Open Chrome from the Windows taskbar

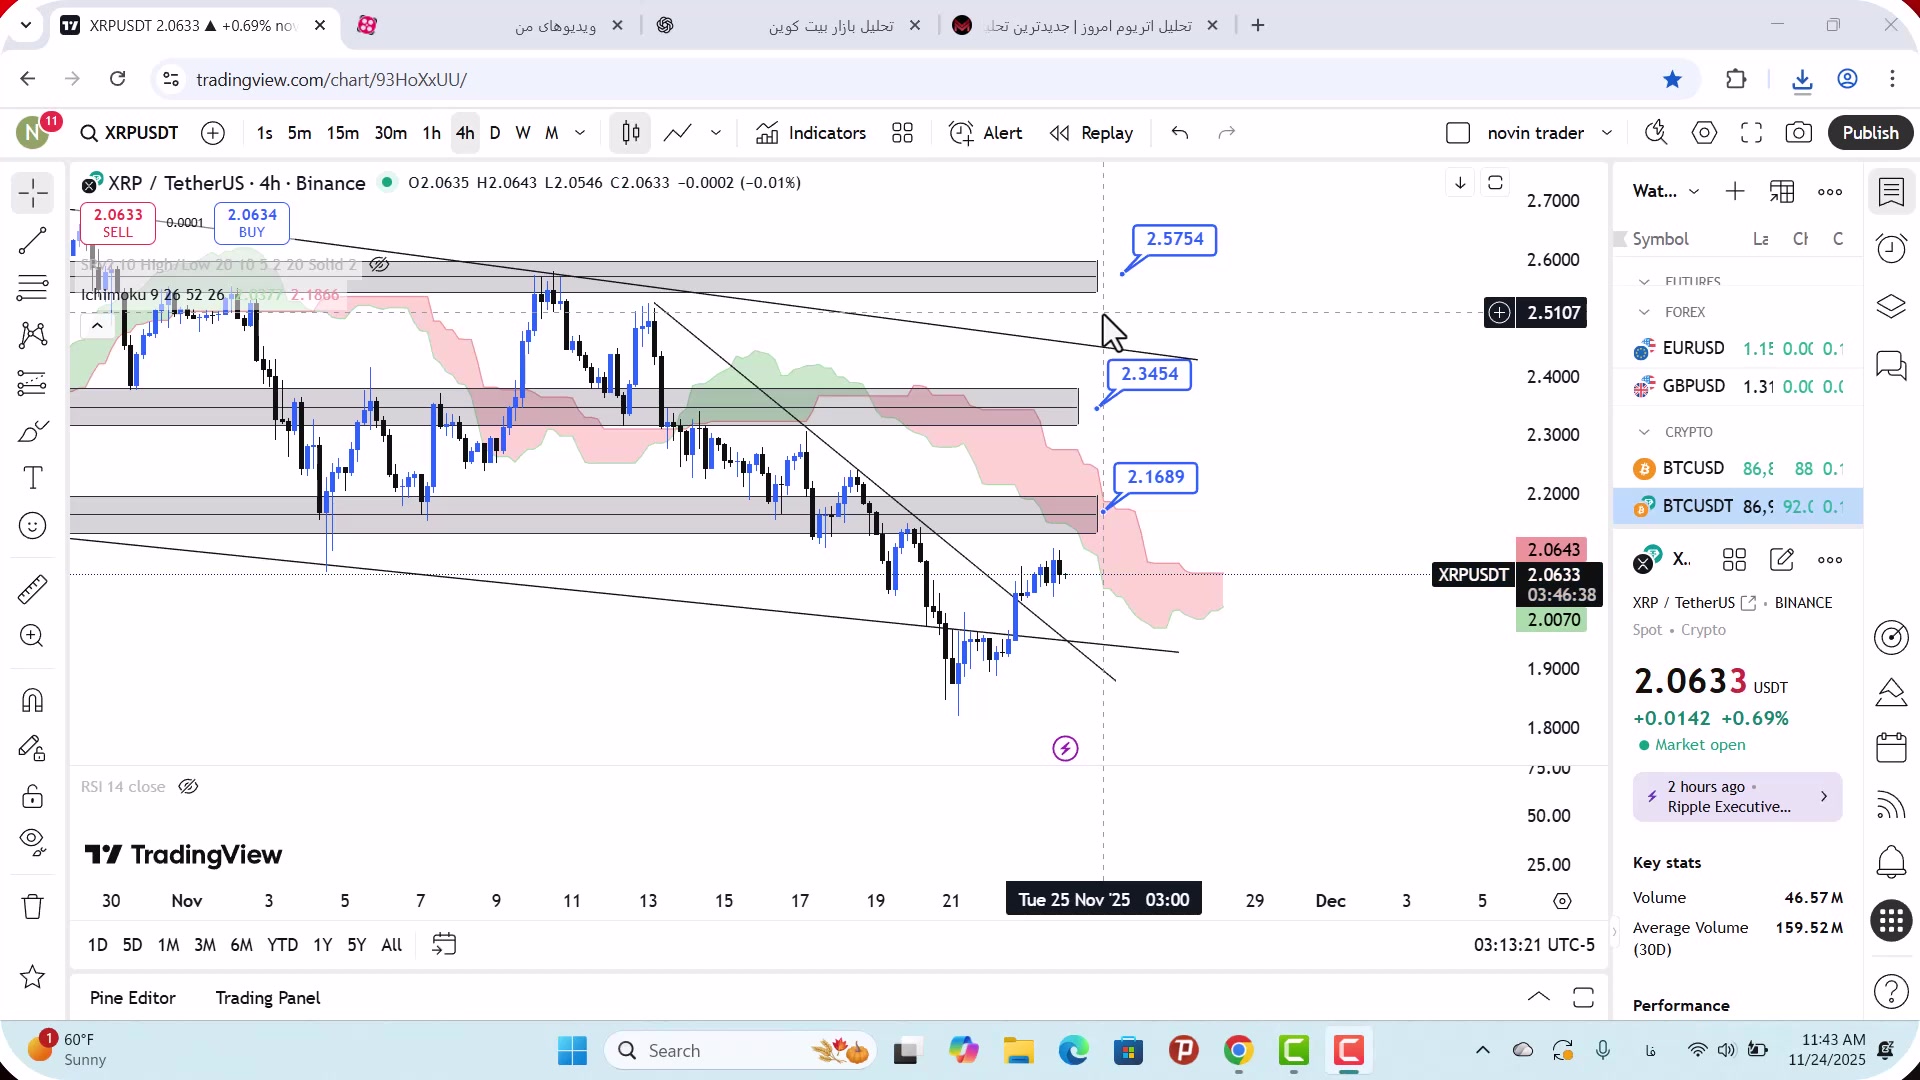(1238, 1051)
